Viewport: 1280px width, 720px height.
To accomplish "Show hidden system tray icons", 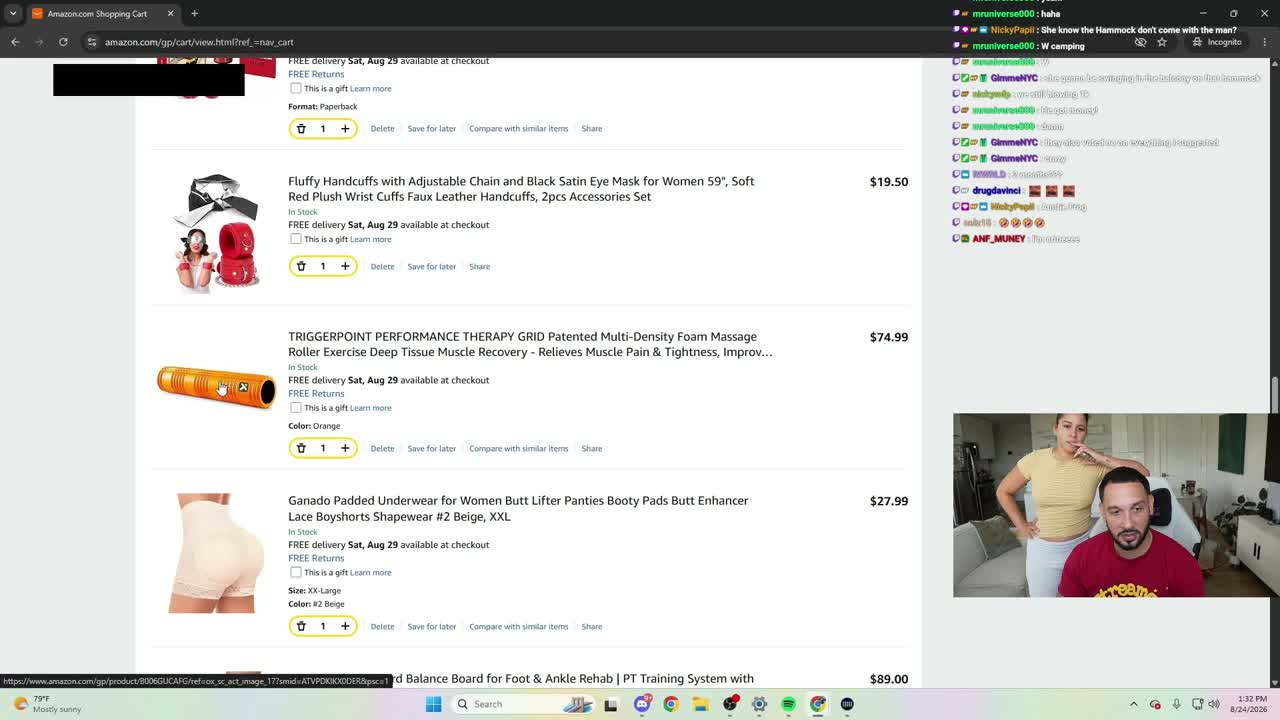I will 1133,704.
